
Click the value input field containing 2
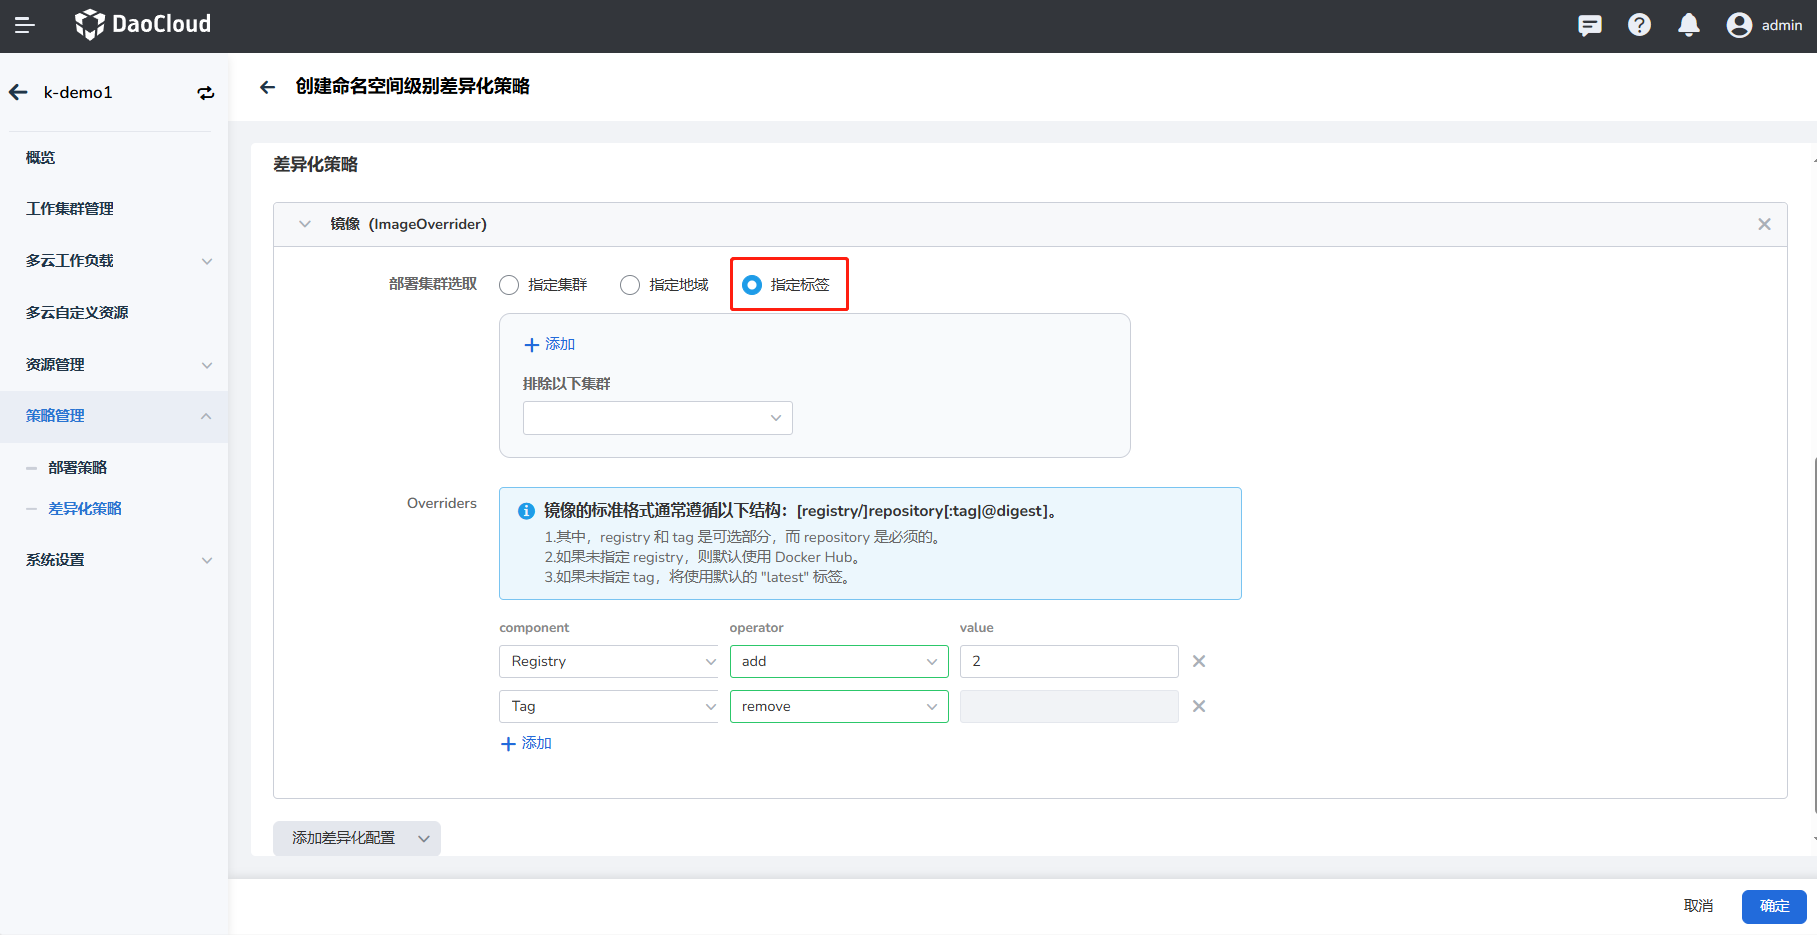(x=1068, y=661)
